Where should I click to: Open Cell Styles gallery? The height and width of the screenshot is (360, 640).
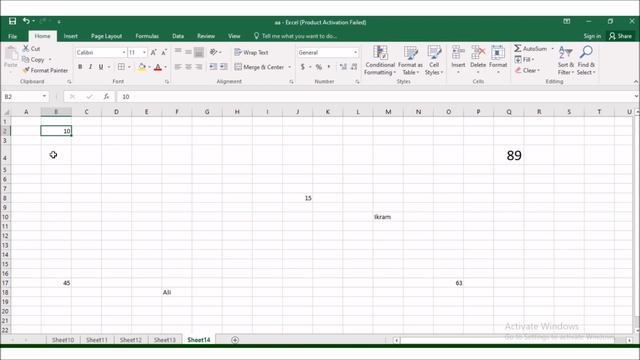coord(434,60)
